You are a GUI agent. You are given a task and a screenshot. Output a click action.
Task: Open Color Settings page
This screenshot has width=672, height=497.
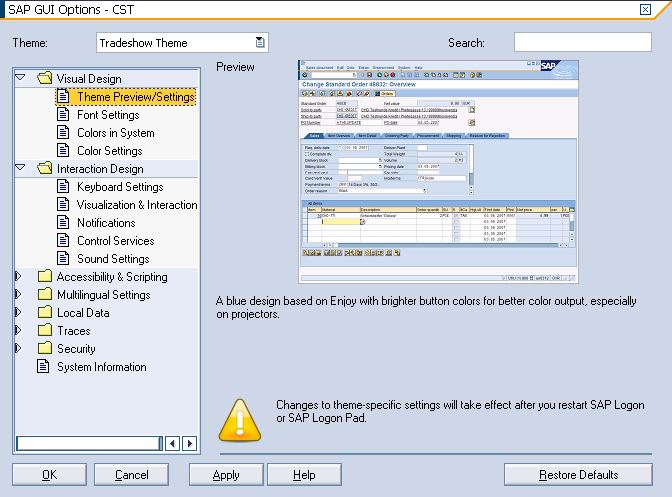110,151
